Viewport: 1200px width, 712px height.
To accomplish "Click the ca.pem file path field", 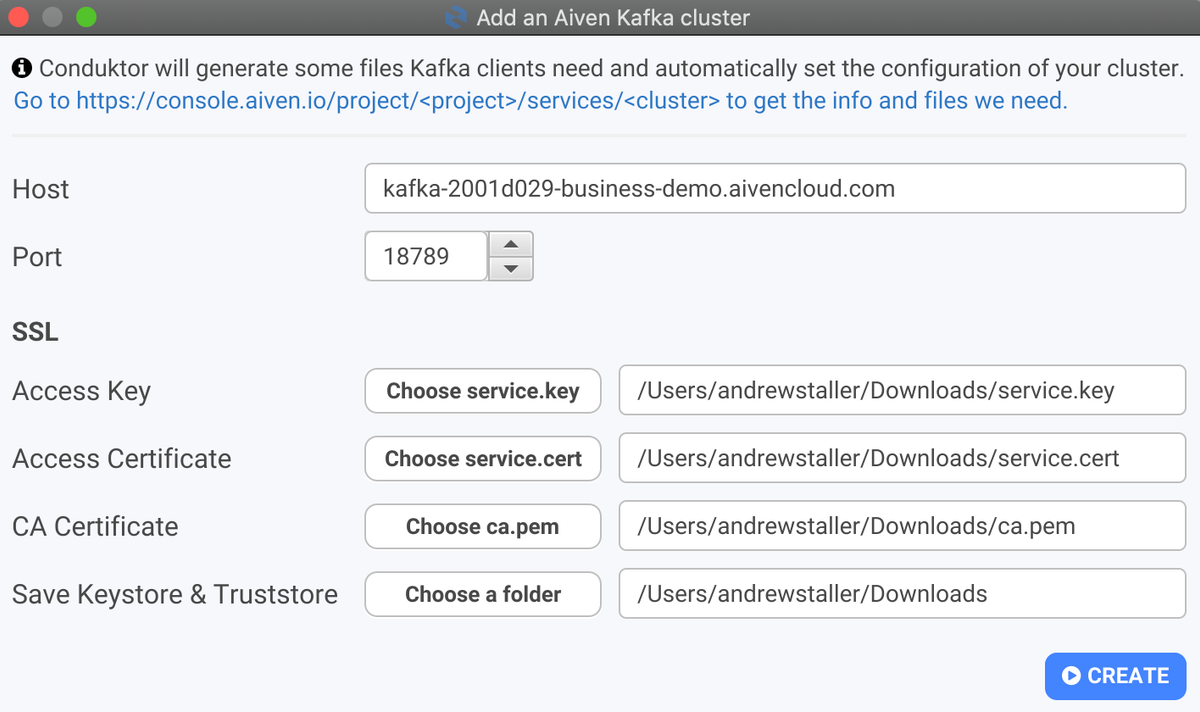I will pos(902,526).
